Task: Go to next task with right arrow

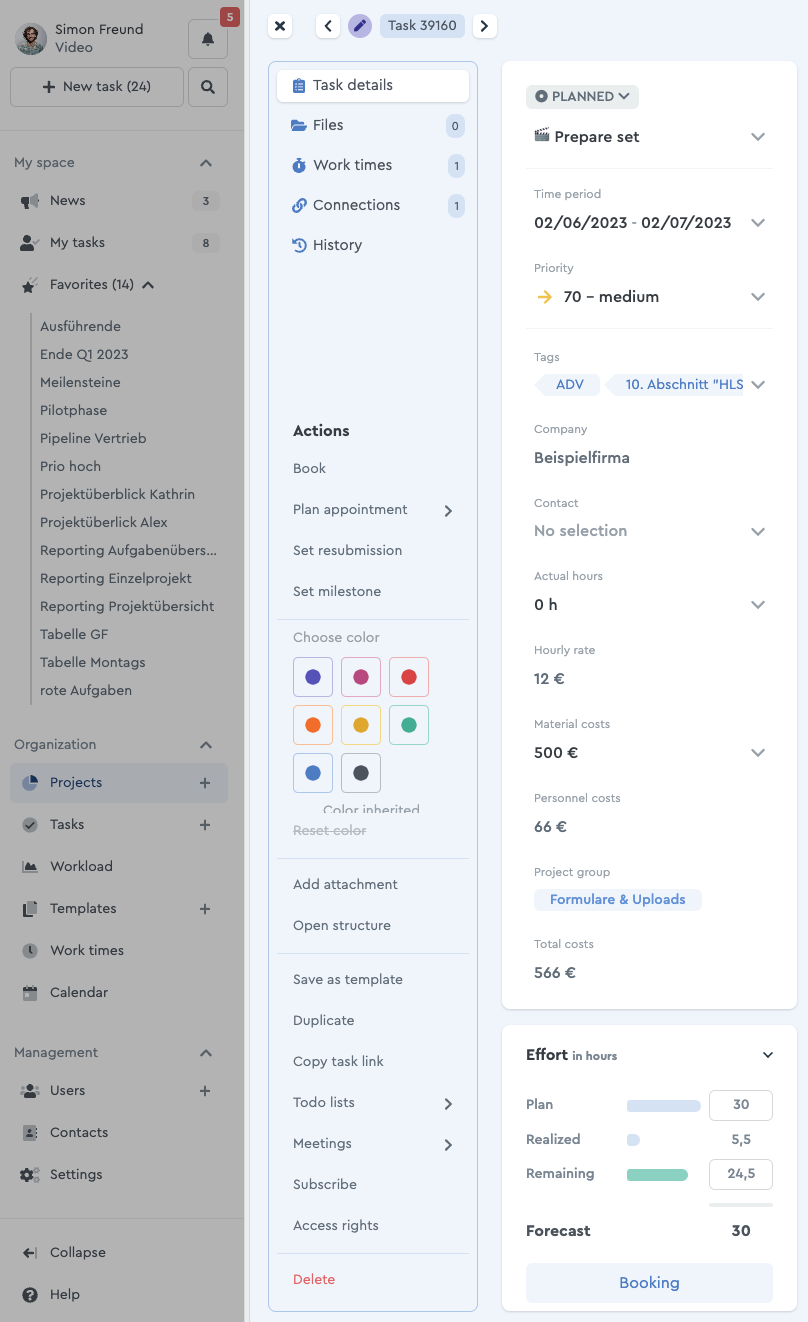Action: click(485, 26)
